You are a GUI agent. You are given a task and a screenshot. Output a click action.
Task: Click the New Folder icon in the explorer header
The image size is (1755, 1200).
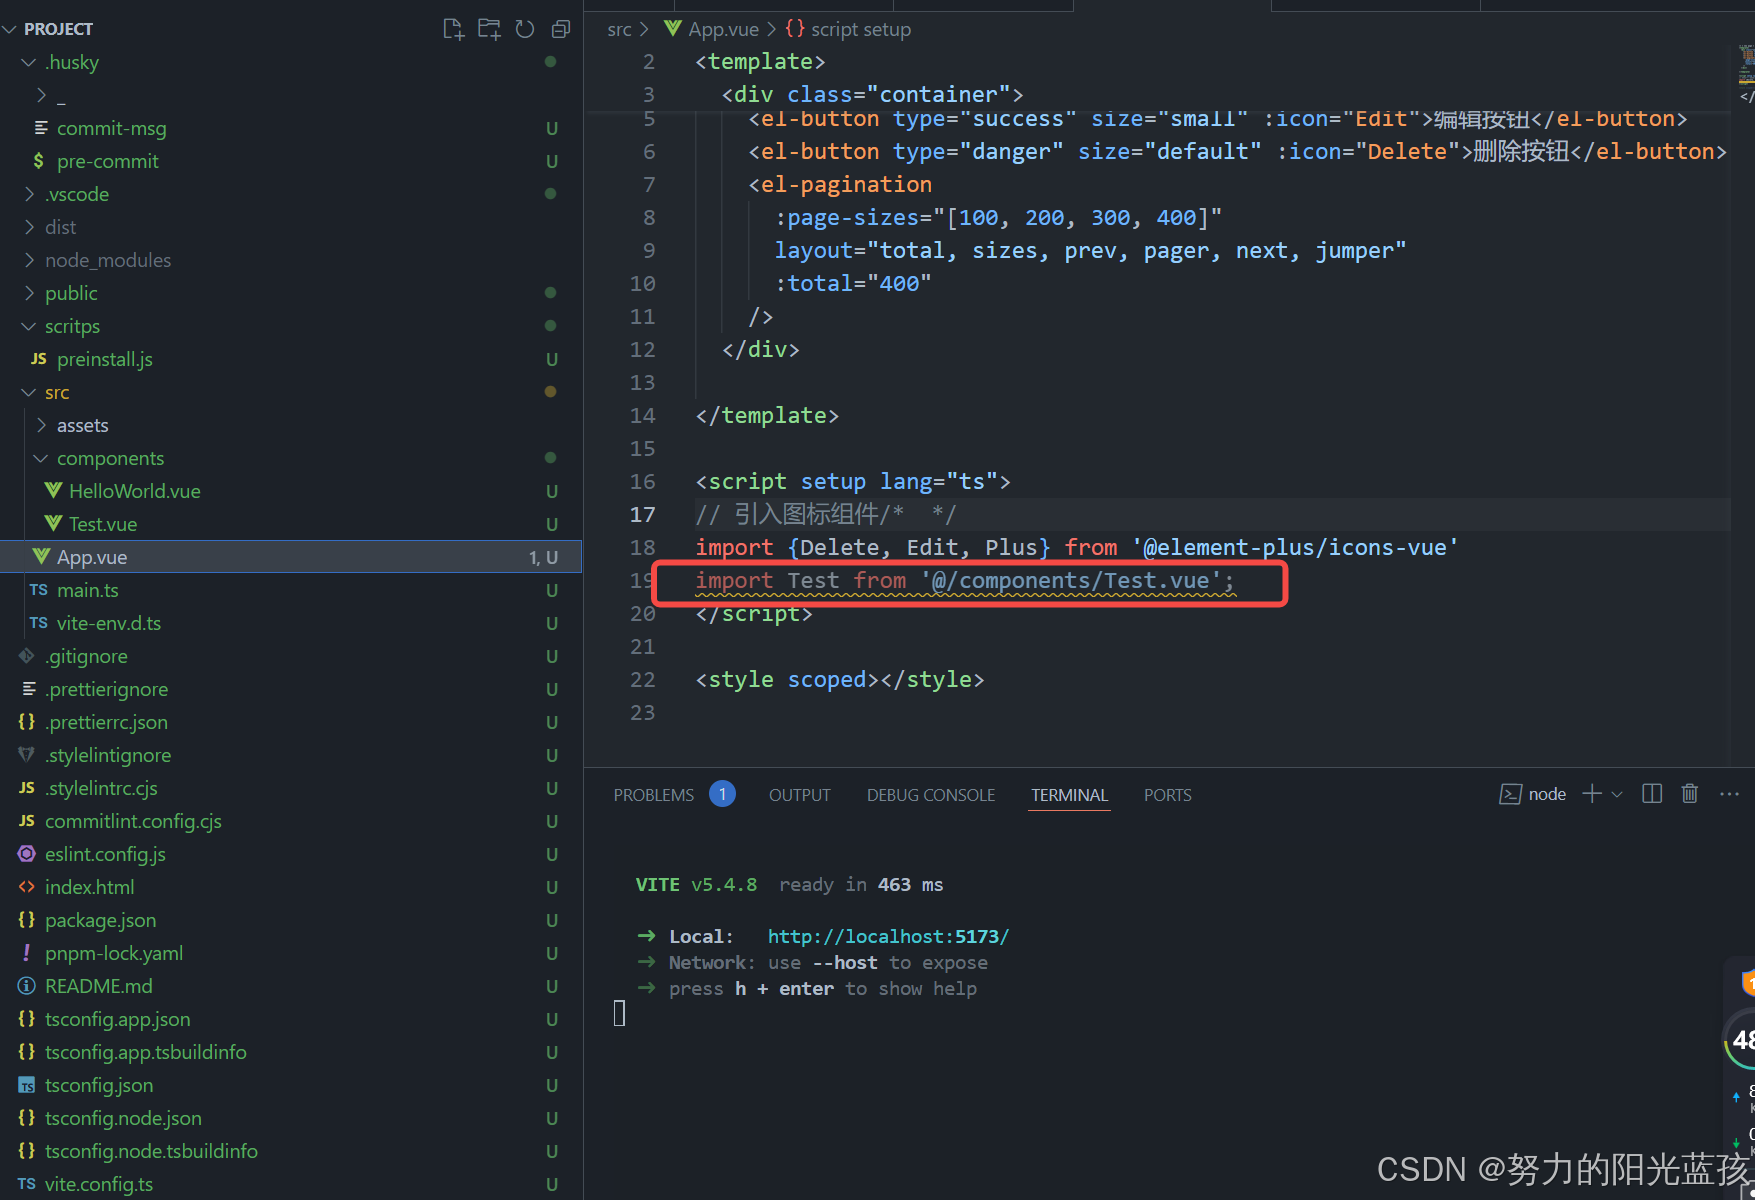click(489, 29)
